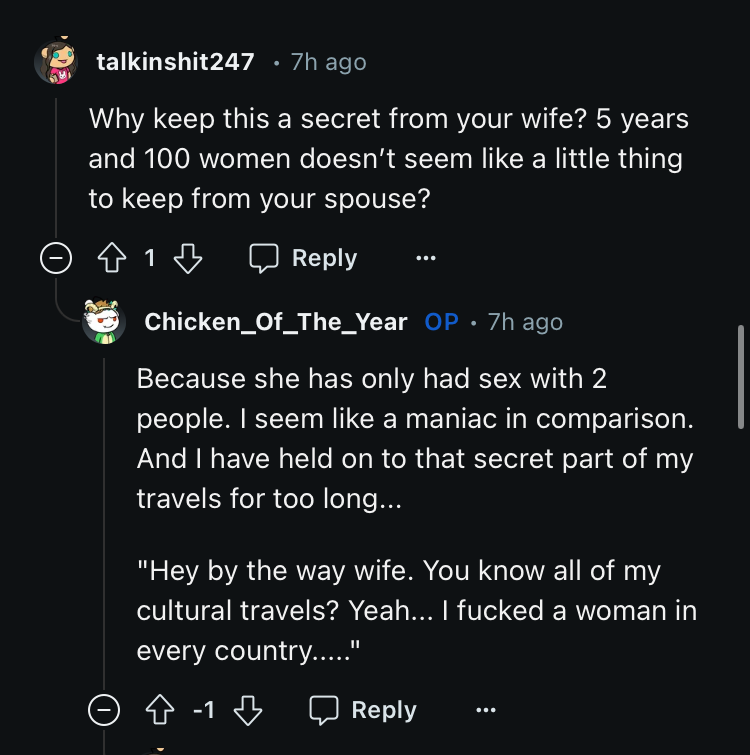750x755 pixels.
Task: Open Chicken_Of_The_Year's snoo avatar
Action: pyautogui.click(x=104, y=322)
